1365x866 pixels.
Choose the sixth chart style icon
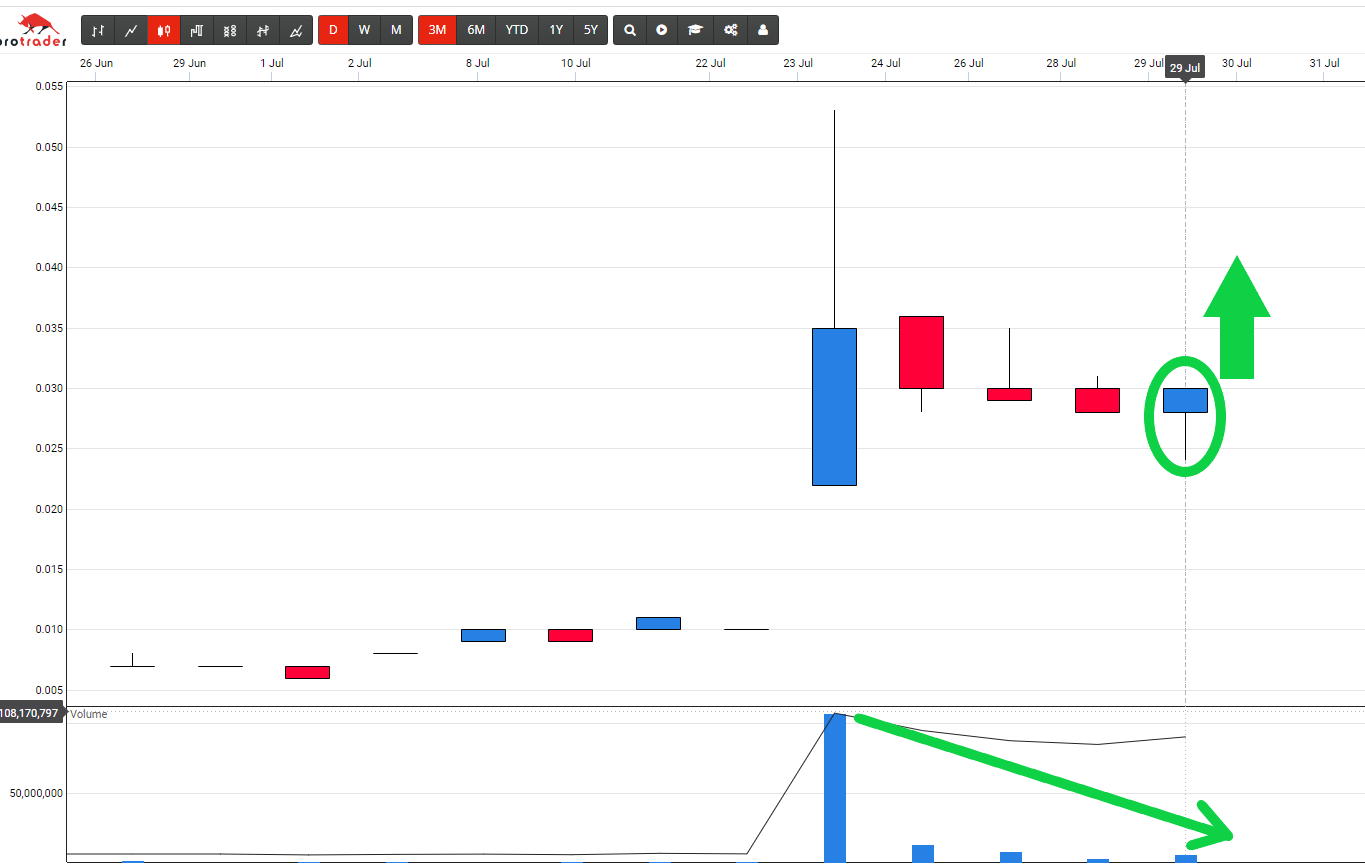pyautogui.click(x=263, y=30)
